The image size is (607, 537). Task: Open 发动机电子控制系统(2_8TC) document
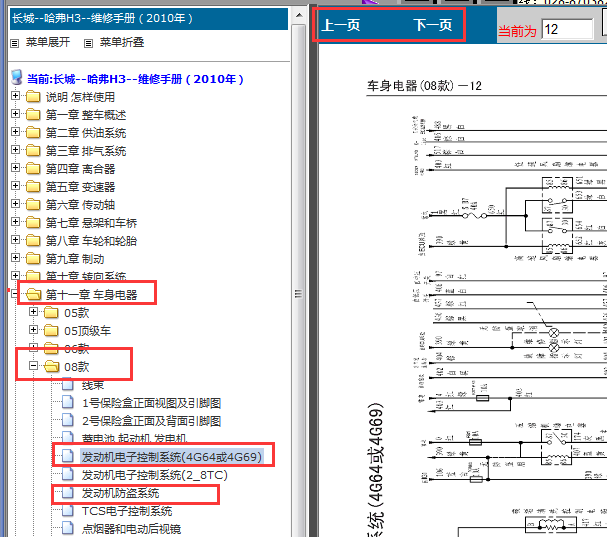coord(154,475)
